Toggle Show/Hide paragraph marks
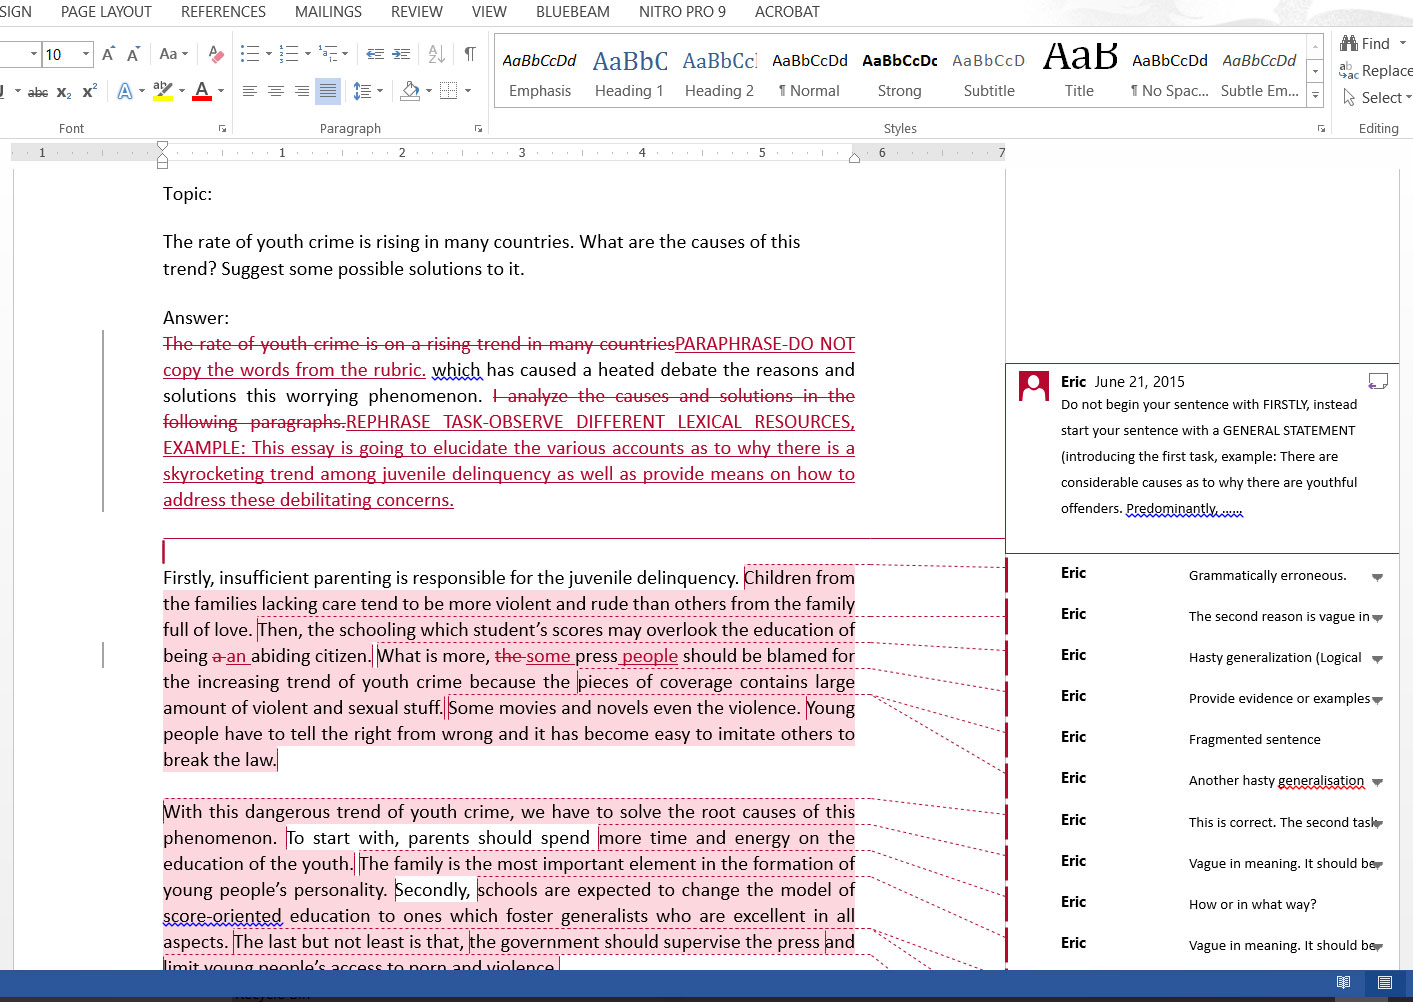The width and height of the screenshot is (1413, 1002). pos(470,54)
